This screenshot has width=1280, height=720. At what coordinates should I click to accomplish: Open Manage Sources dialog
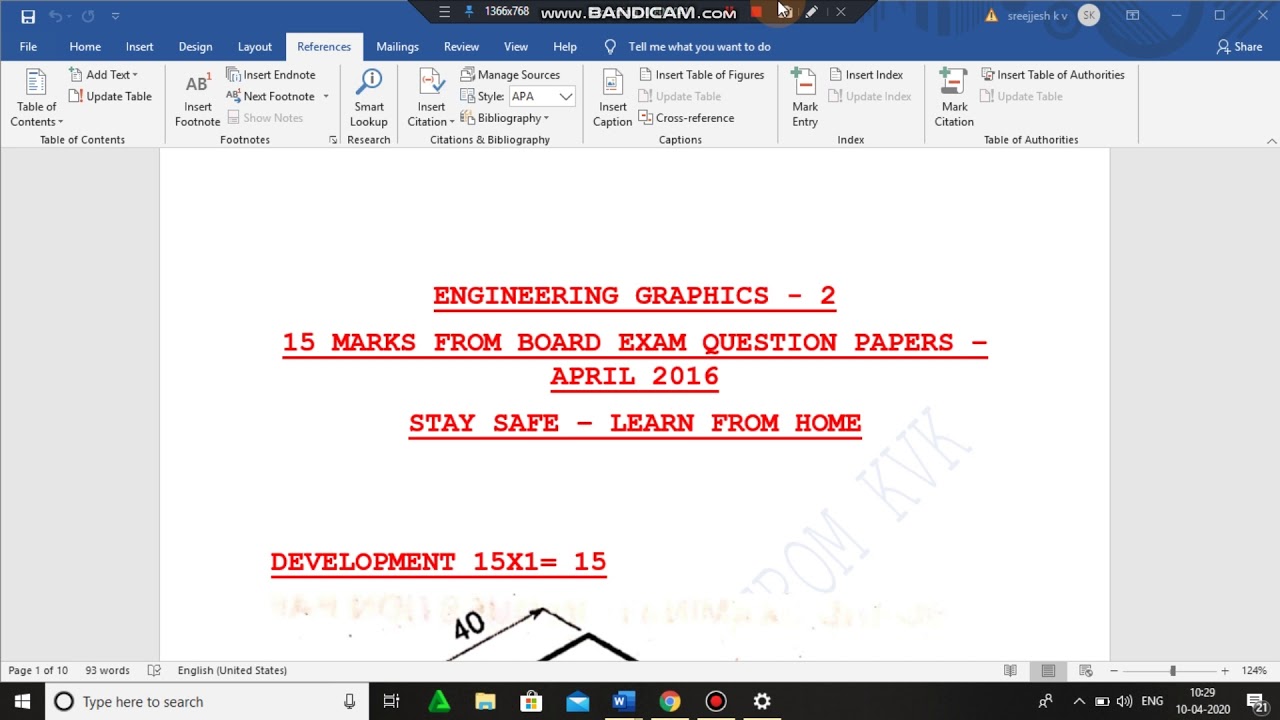[510, 75]
